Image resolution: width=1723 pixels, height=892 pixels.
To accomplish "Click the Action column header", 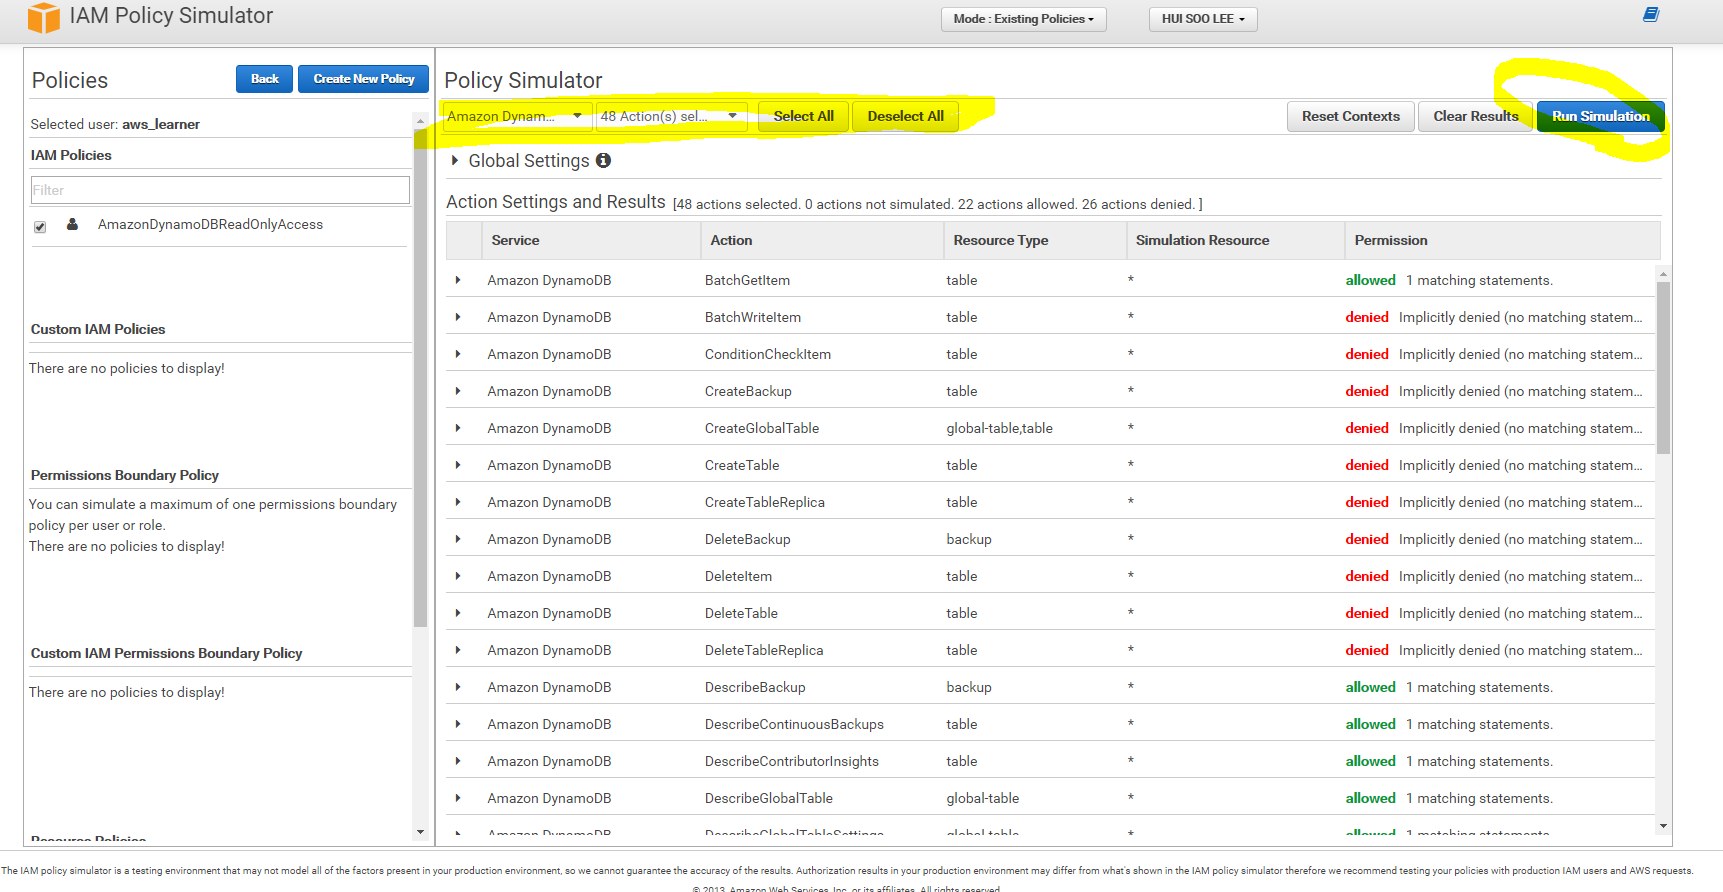I will tap(821, 240).
